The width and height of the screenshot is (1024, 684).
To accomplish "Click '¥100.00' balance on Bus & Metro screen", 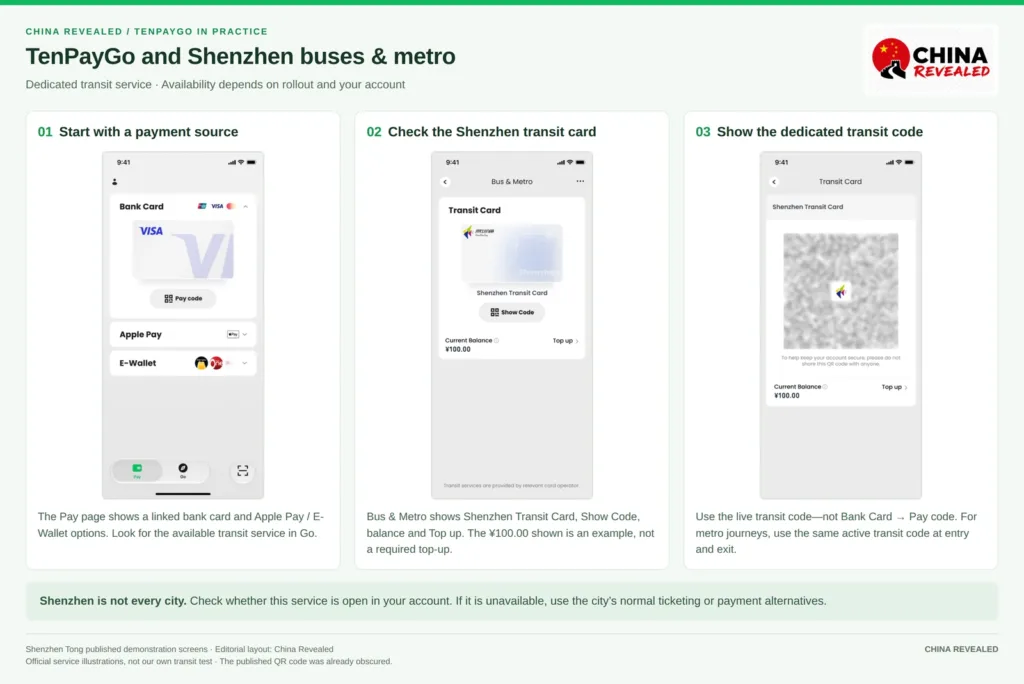I will pyautogui.click(x=458, y=350).
